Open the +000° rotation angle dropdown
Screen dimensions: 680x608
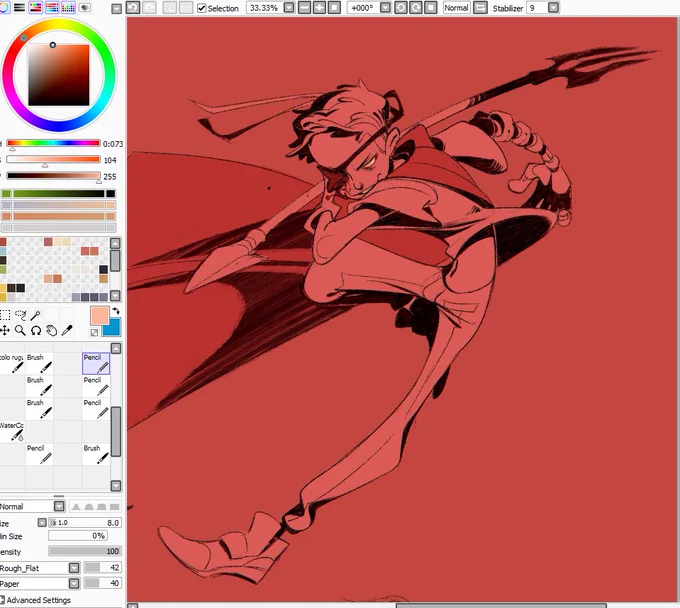(385, 8)
